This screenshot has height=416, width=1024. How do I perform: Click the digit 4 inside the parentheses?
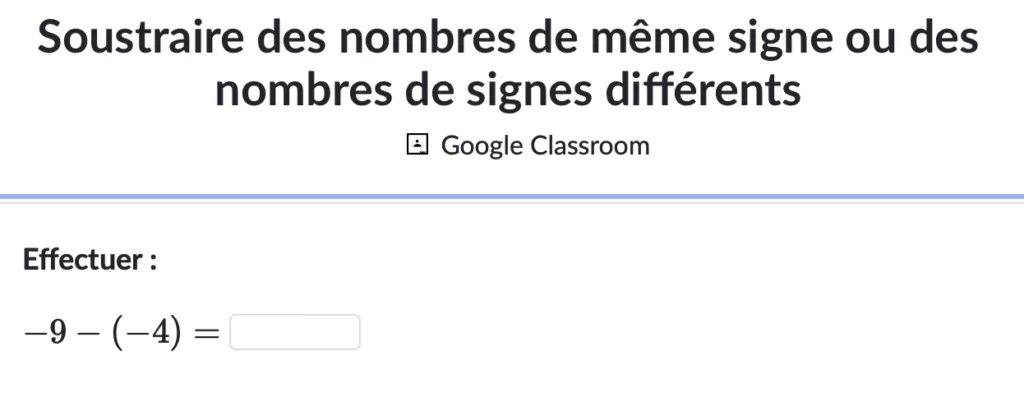tap(163, 334)
